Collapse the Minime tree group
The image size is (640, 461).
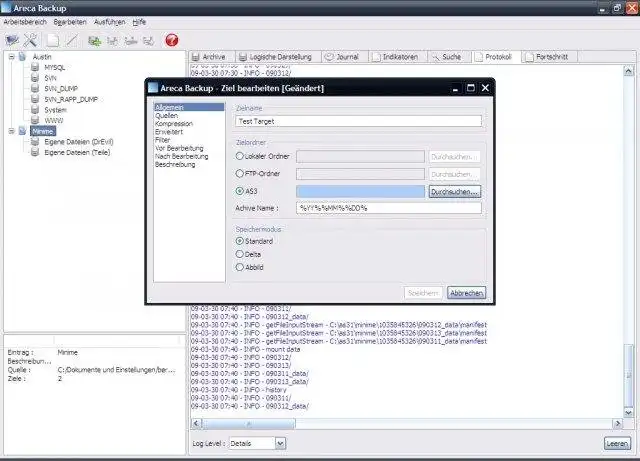11,131
